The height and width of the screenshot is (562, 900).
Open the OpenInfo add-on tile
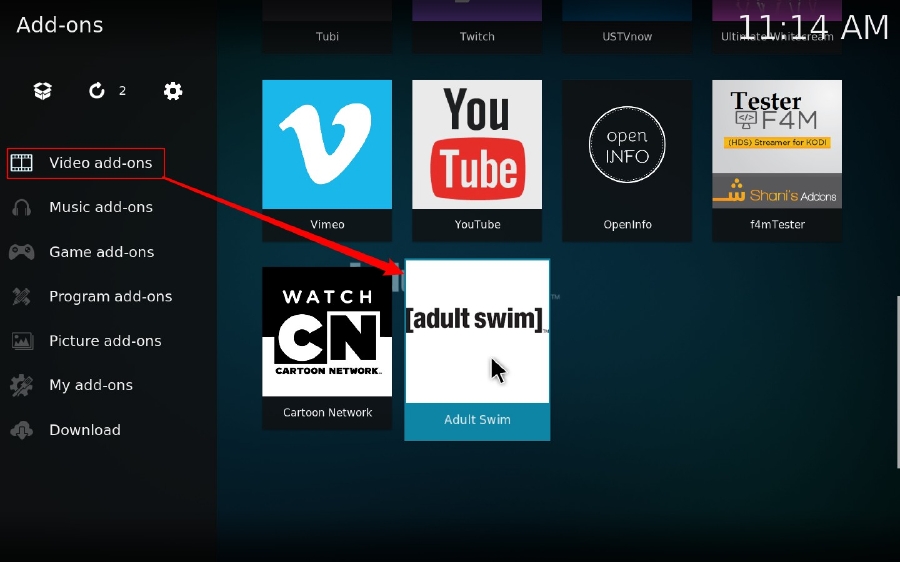coord(627,160)
